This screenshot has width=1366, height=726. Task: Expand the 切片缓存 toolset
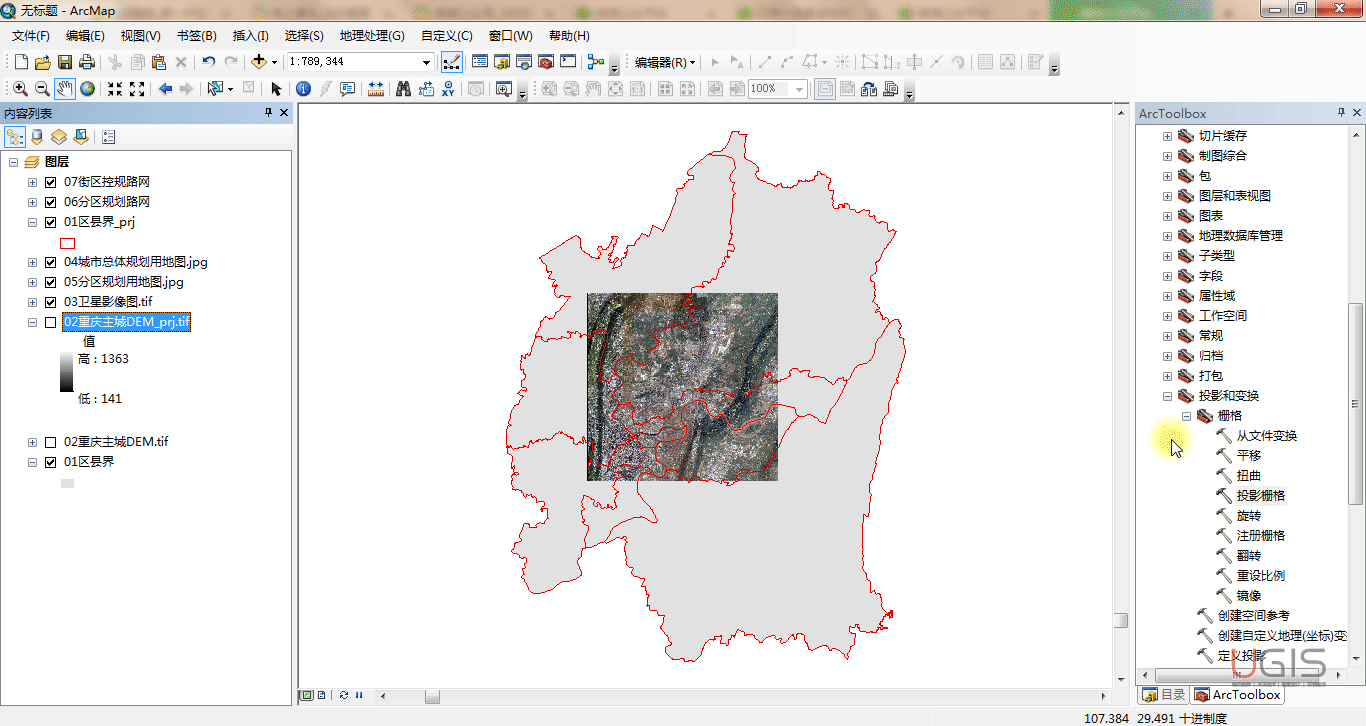coord(1167,136)
